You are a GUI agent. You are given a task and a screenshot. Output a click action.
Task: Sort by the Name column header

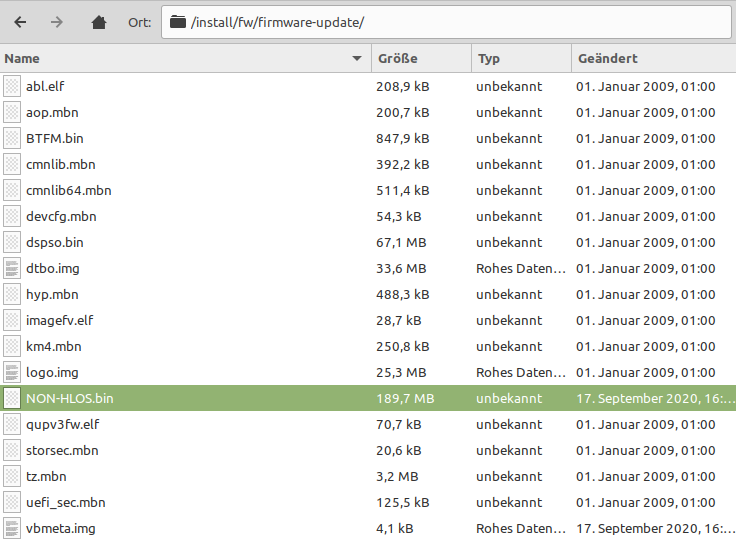coord(185,59)
